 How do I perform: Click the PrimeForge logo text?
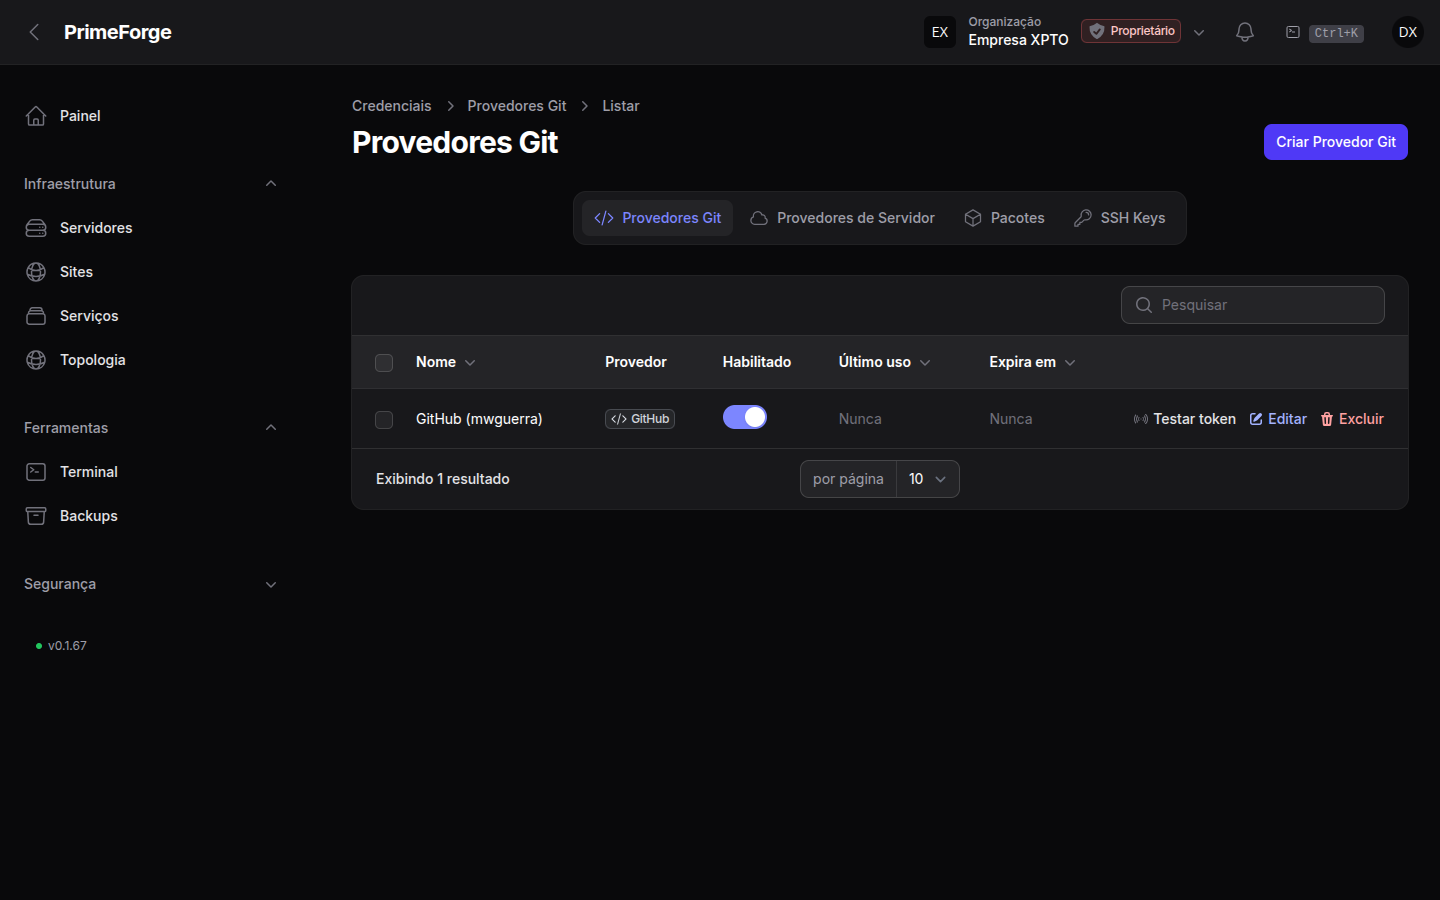click(118, 32)
